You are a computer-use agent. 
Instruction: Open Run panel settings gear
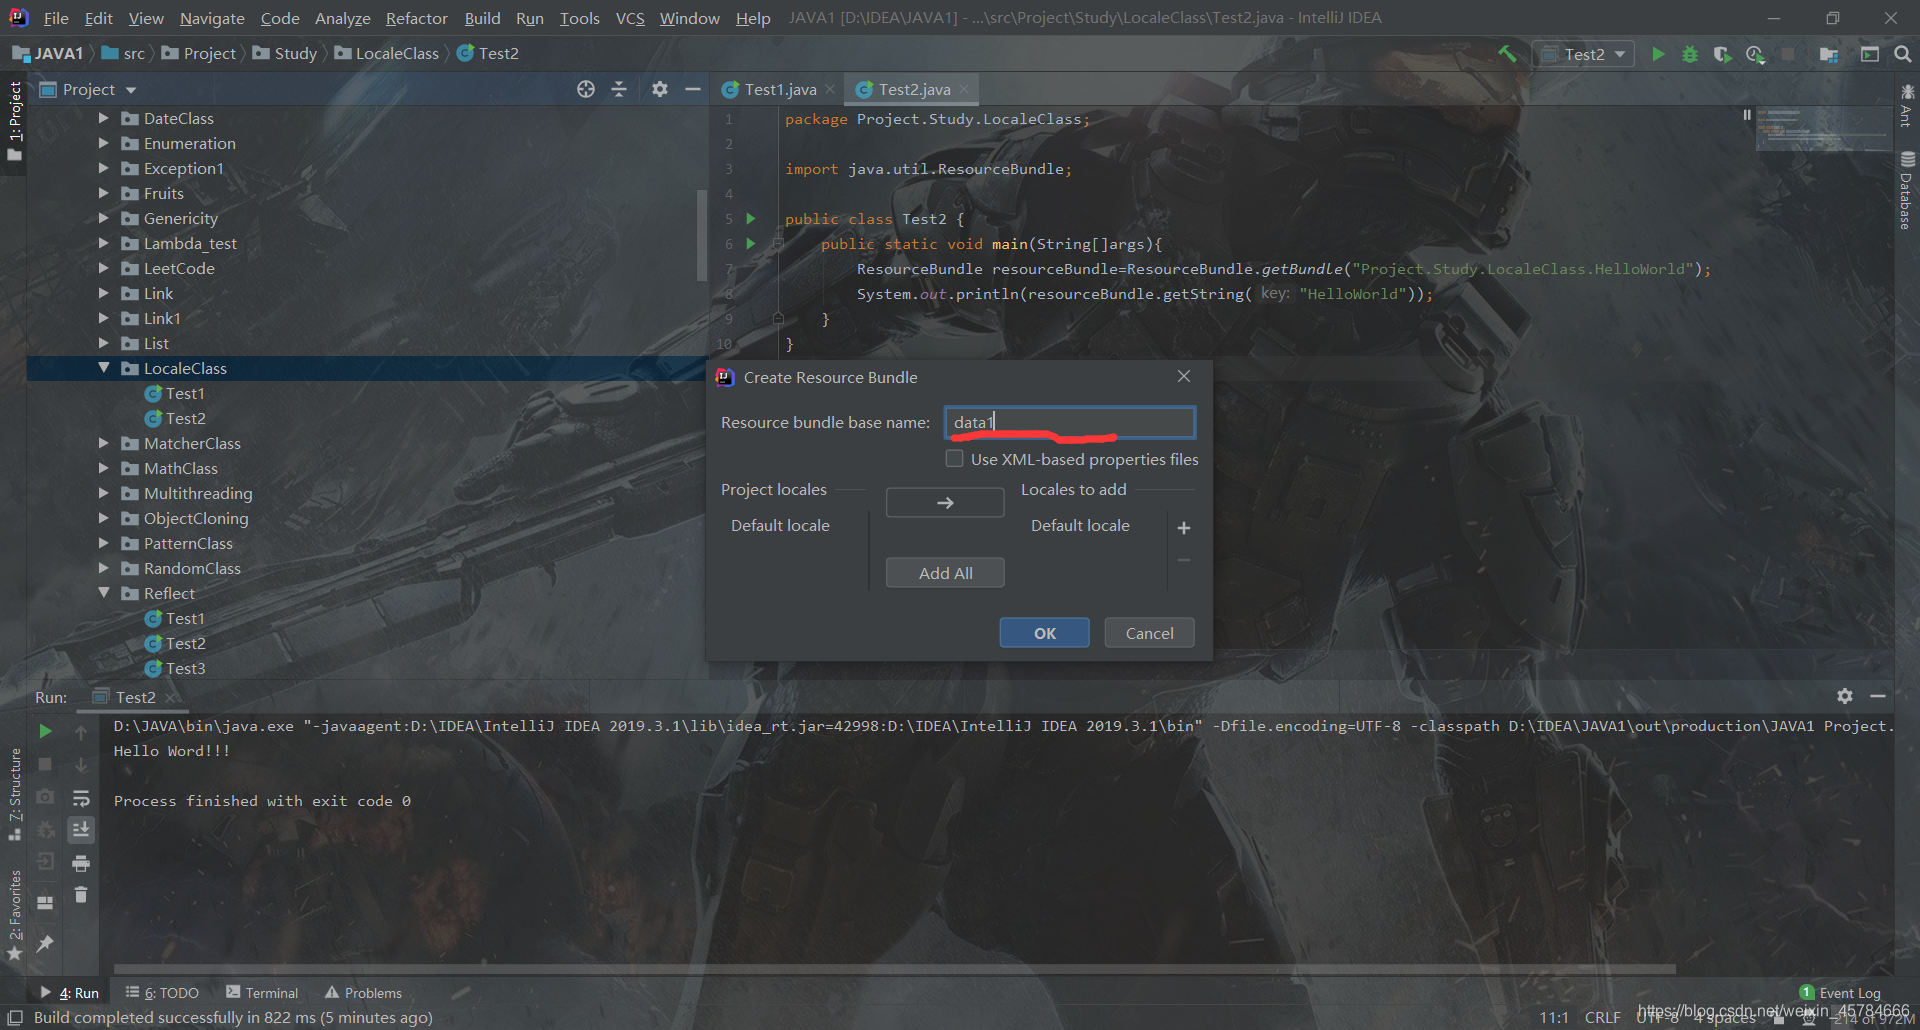click(x=1845, y=696)
